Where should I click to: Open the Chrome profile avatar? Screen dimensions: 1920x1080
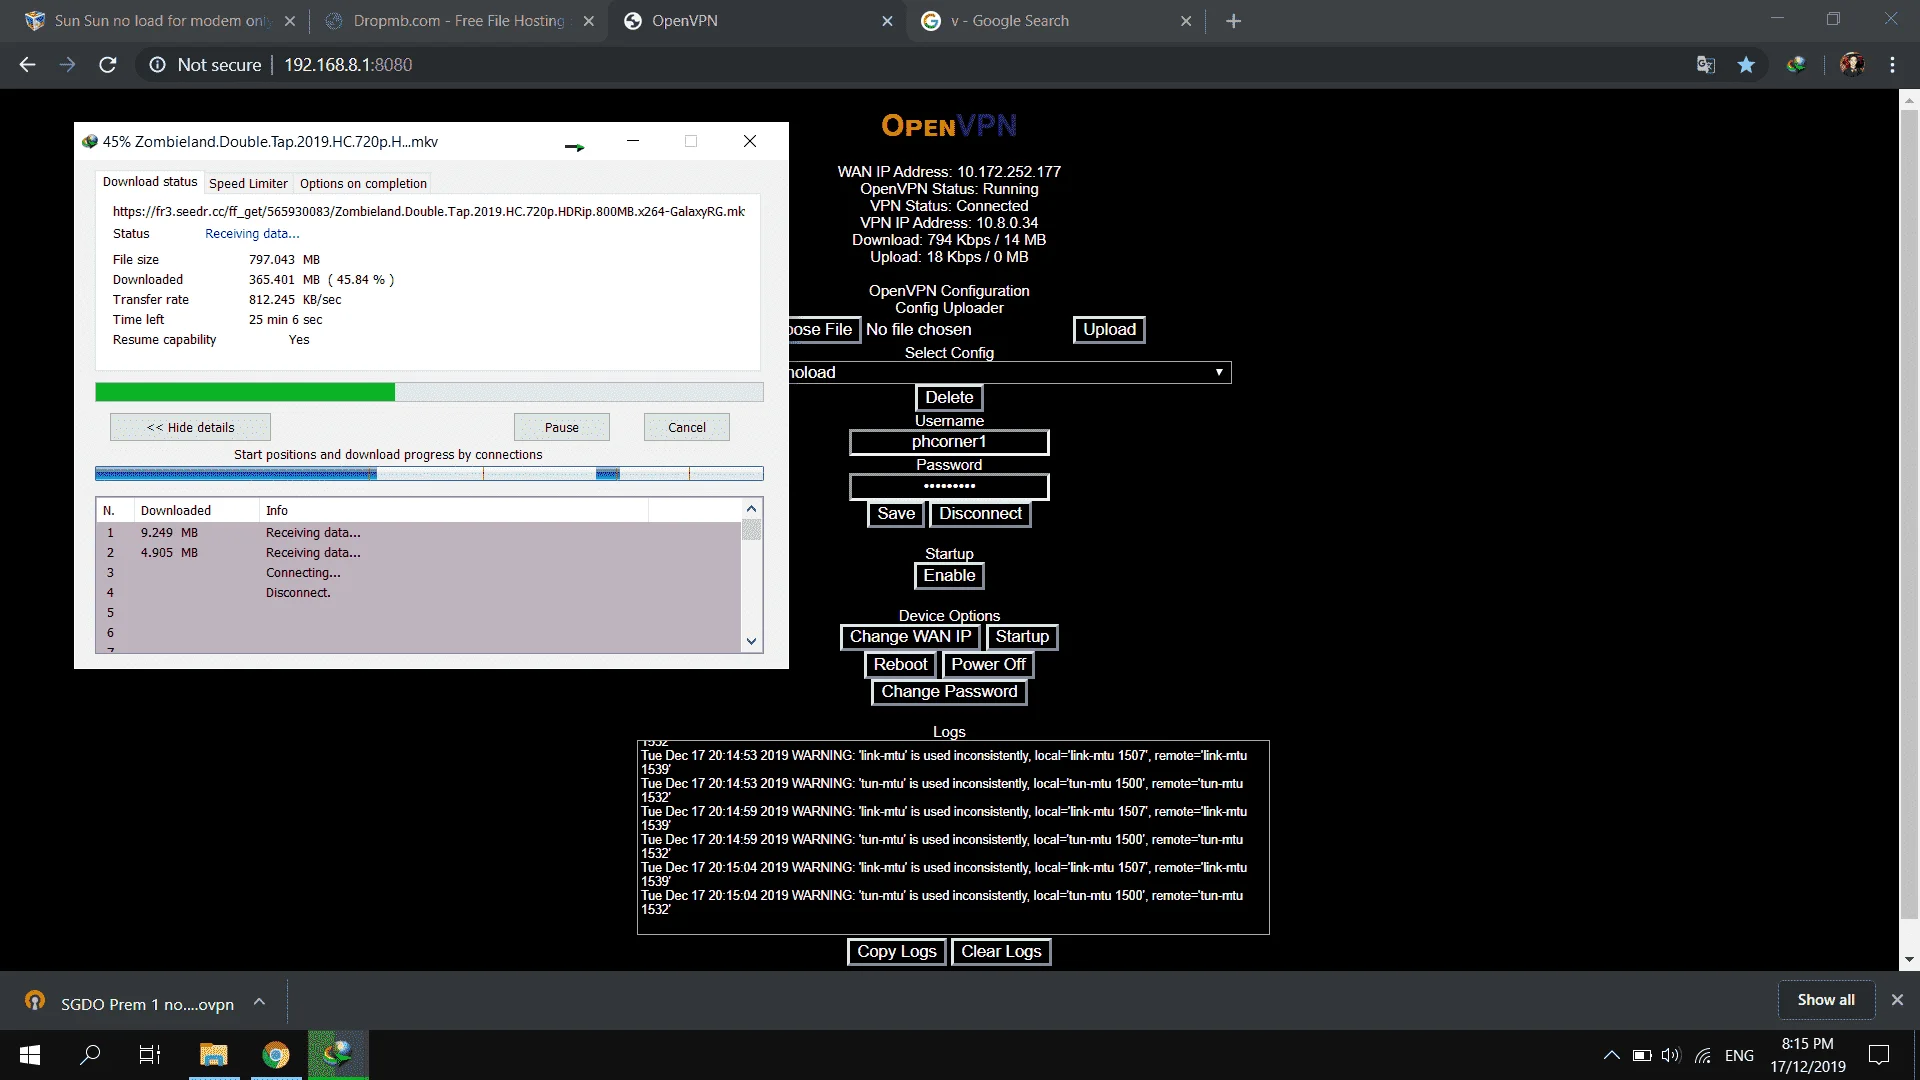click(x=1852, y=65)
